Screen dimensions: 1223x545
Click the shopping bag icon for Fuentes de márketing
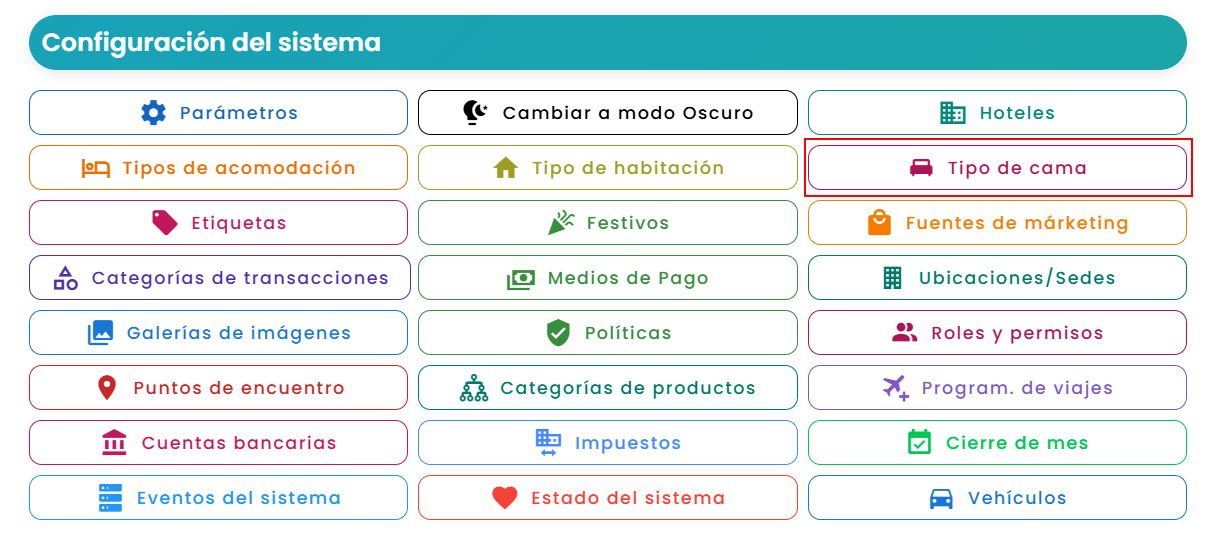[879, 223]
